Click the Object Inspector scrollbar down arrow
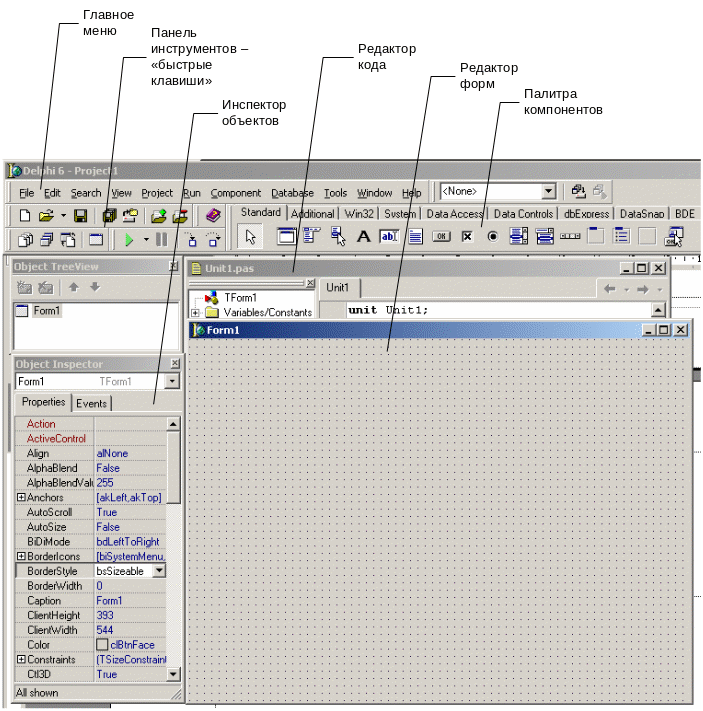 pyautogui.click(x=173, y=674)
